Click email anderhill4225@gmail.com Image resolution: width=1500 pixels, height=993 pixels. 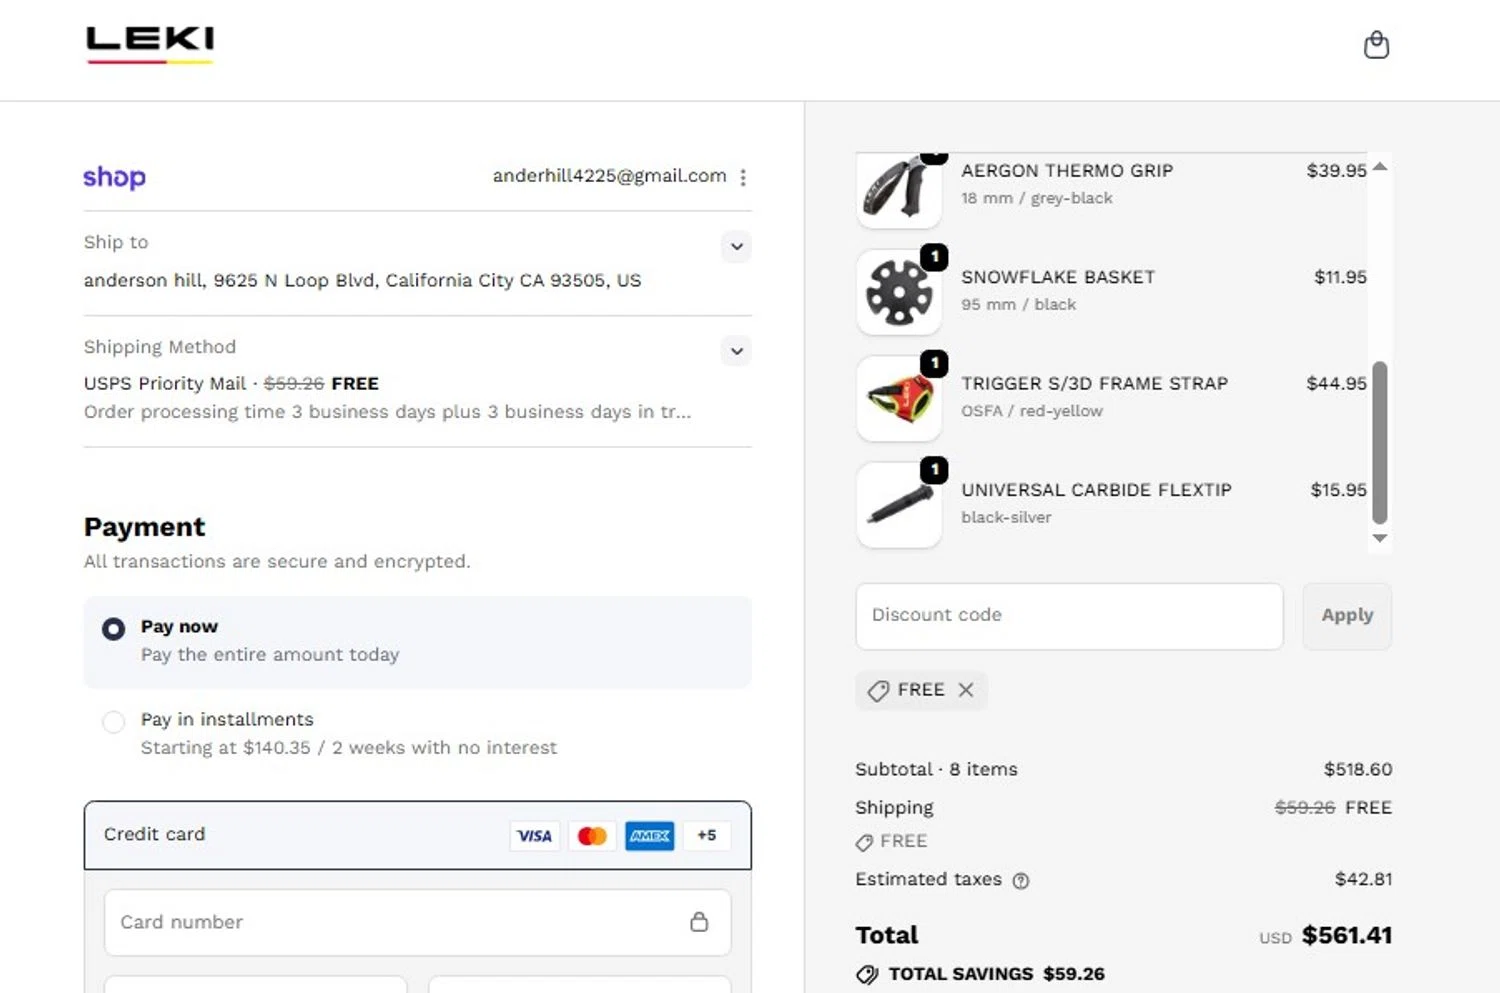tap(609, 176)
